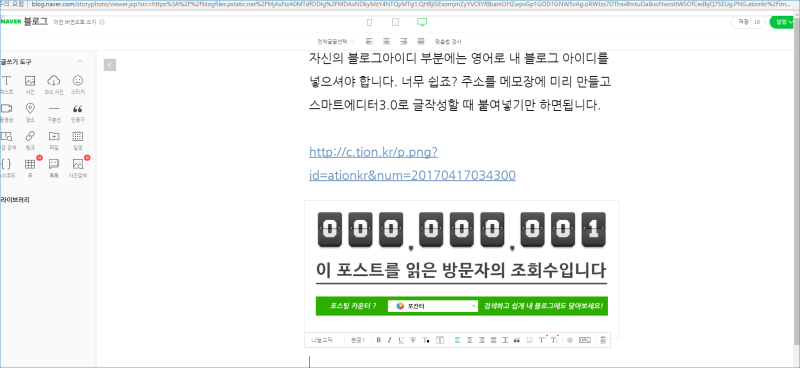The width and height of the screenshot is (800, 368).
Task: Apply bold in floating format toolbar
Action: [x=379, y=340]
